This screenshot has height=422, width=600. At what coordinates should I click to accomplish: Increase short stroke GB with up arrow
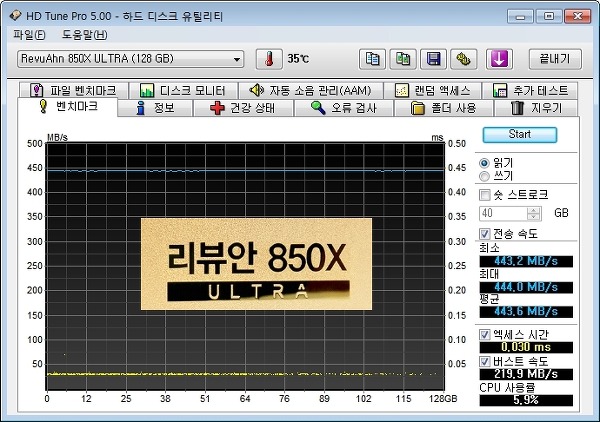(x=533, y=210)
